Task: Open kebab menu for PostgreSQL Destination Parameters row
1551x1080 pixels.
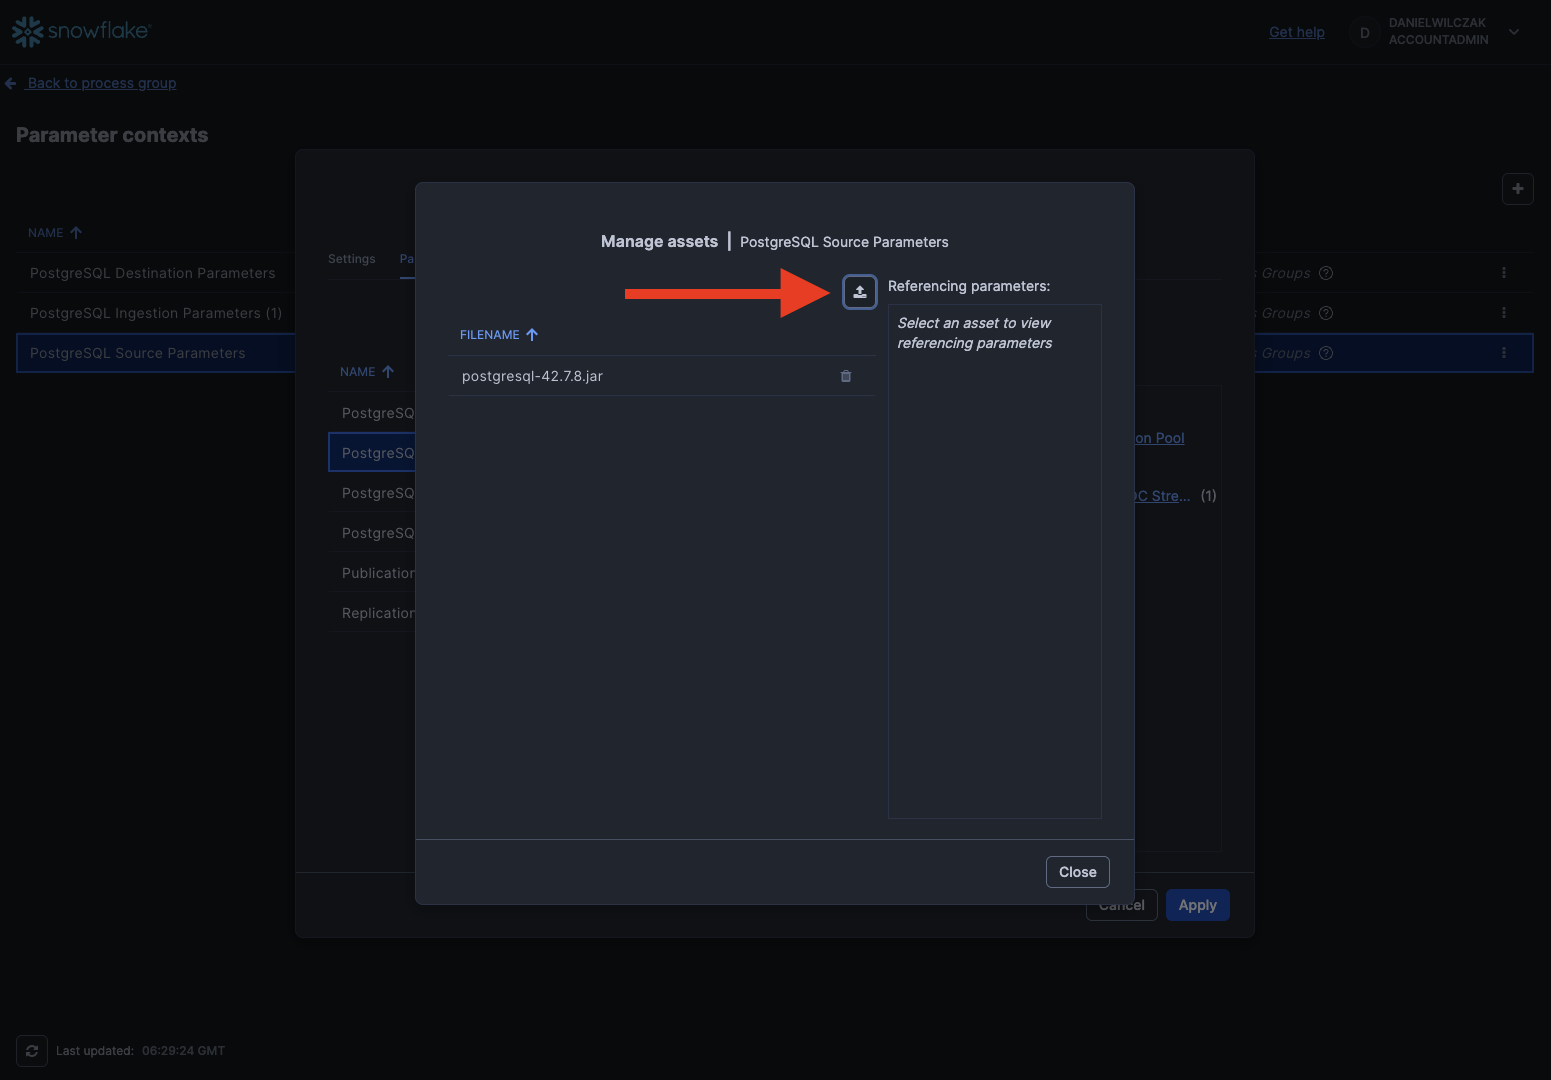Action: tap(1503, 273)
